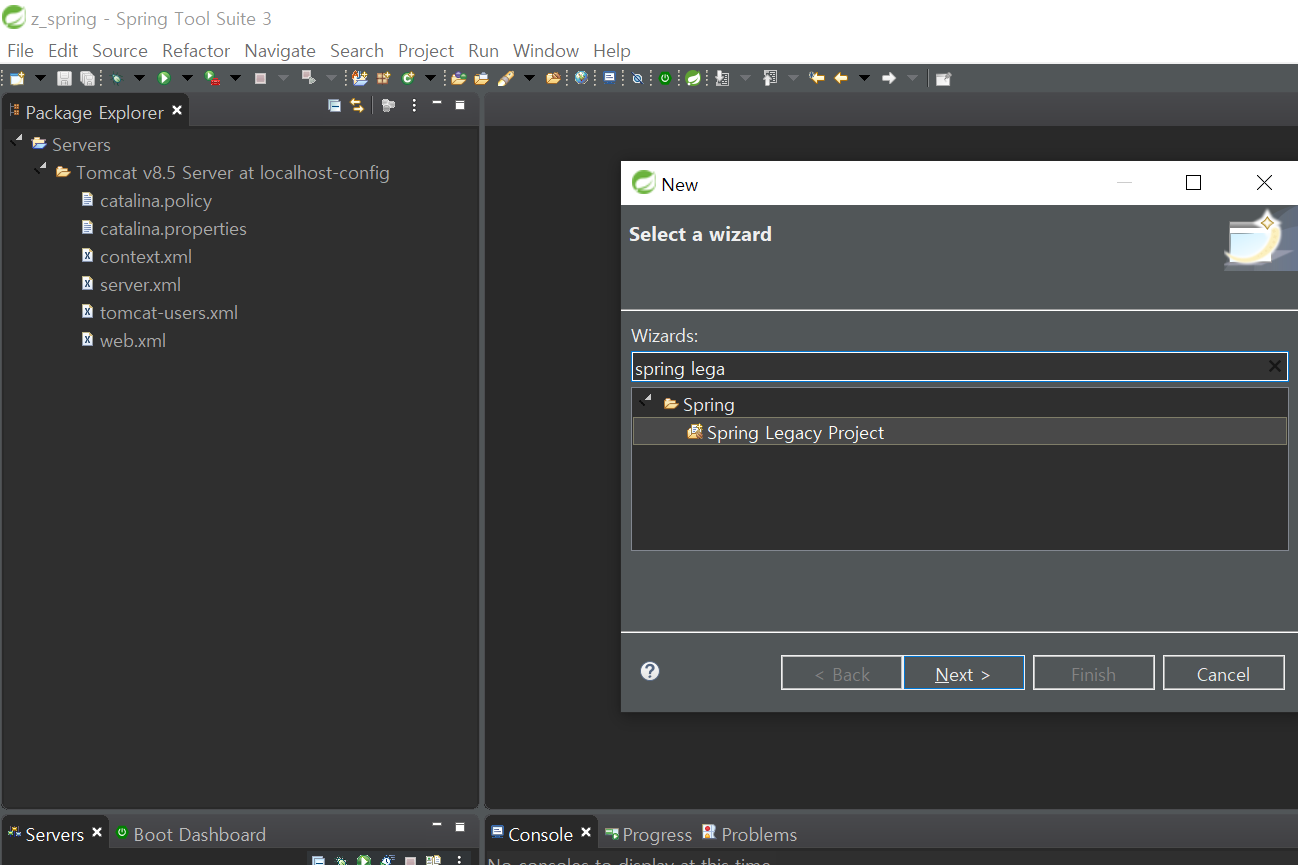Open the New wizard dropdown arrow
The width and height of the screenshot is (1298, 865).
[41, 78]
